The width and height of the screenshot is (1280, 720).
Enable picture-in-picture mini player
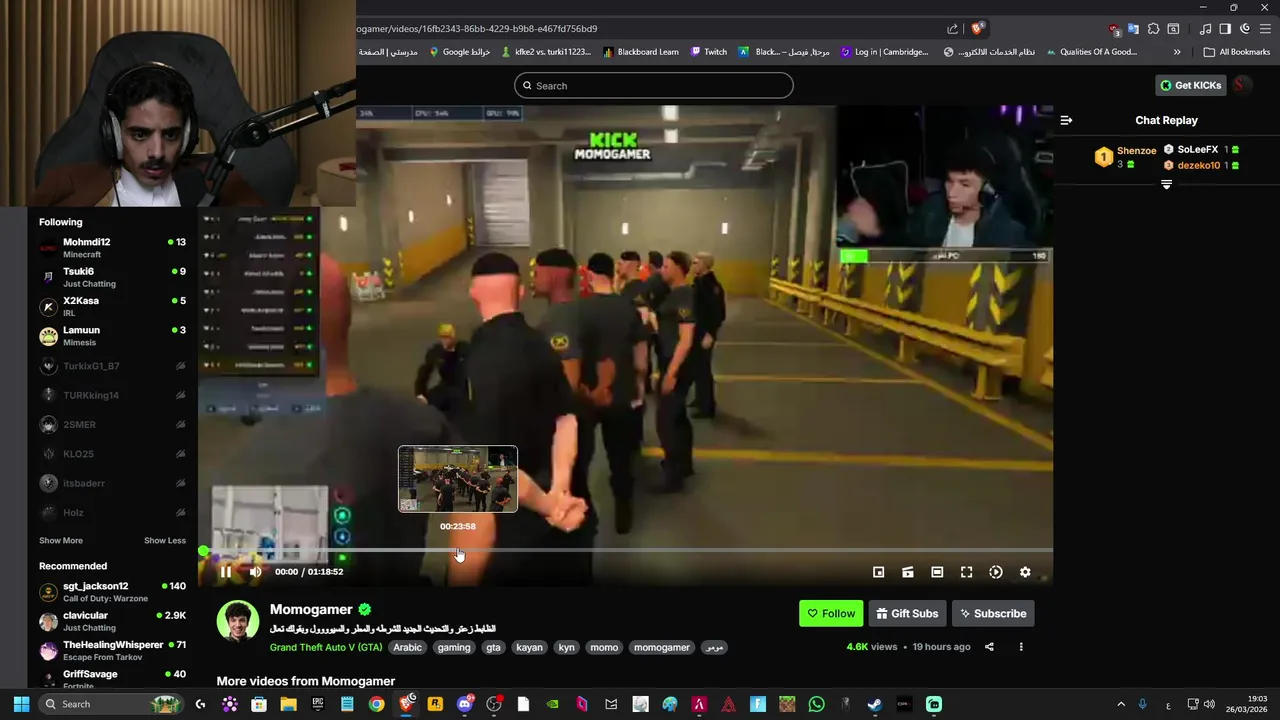tap(878, 572)
